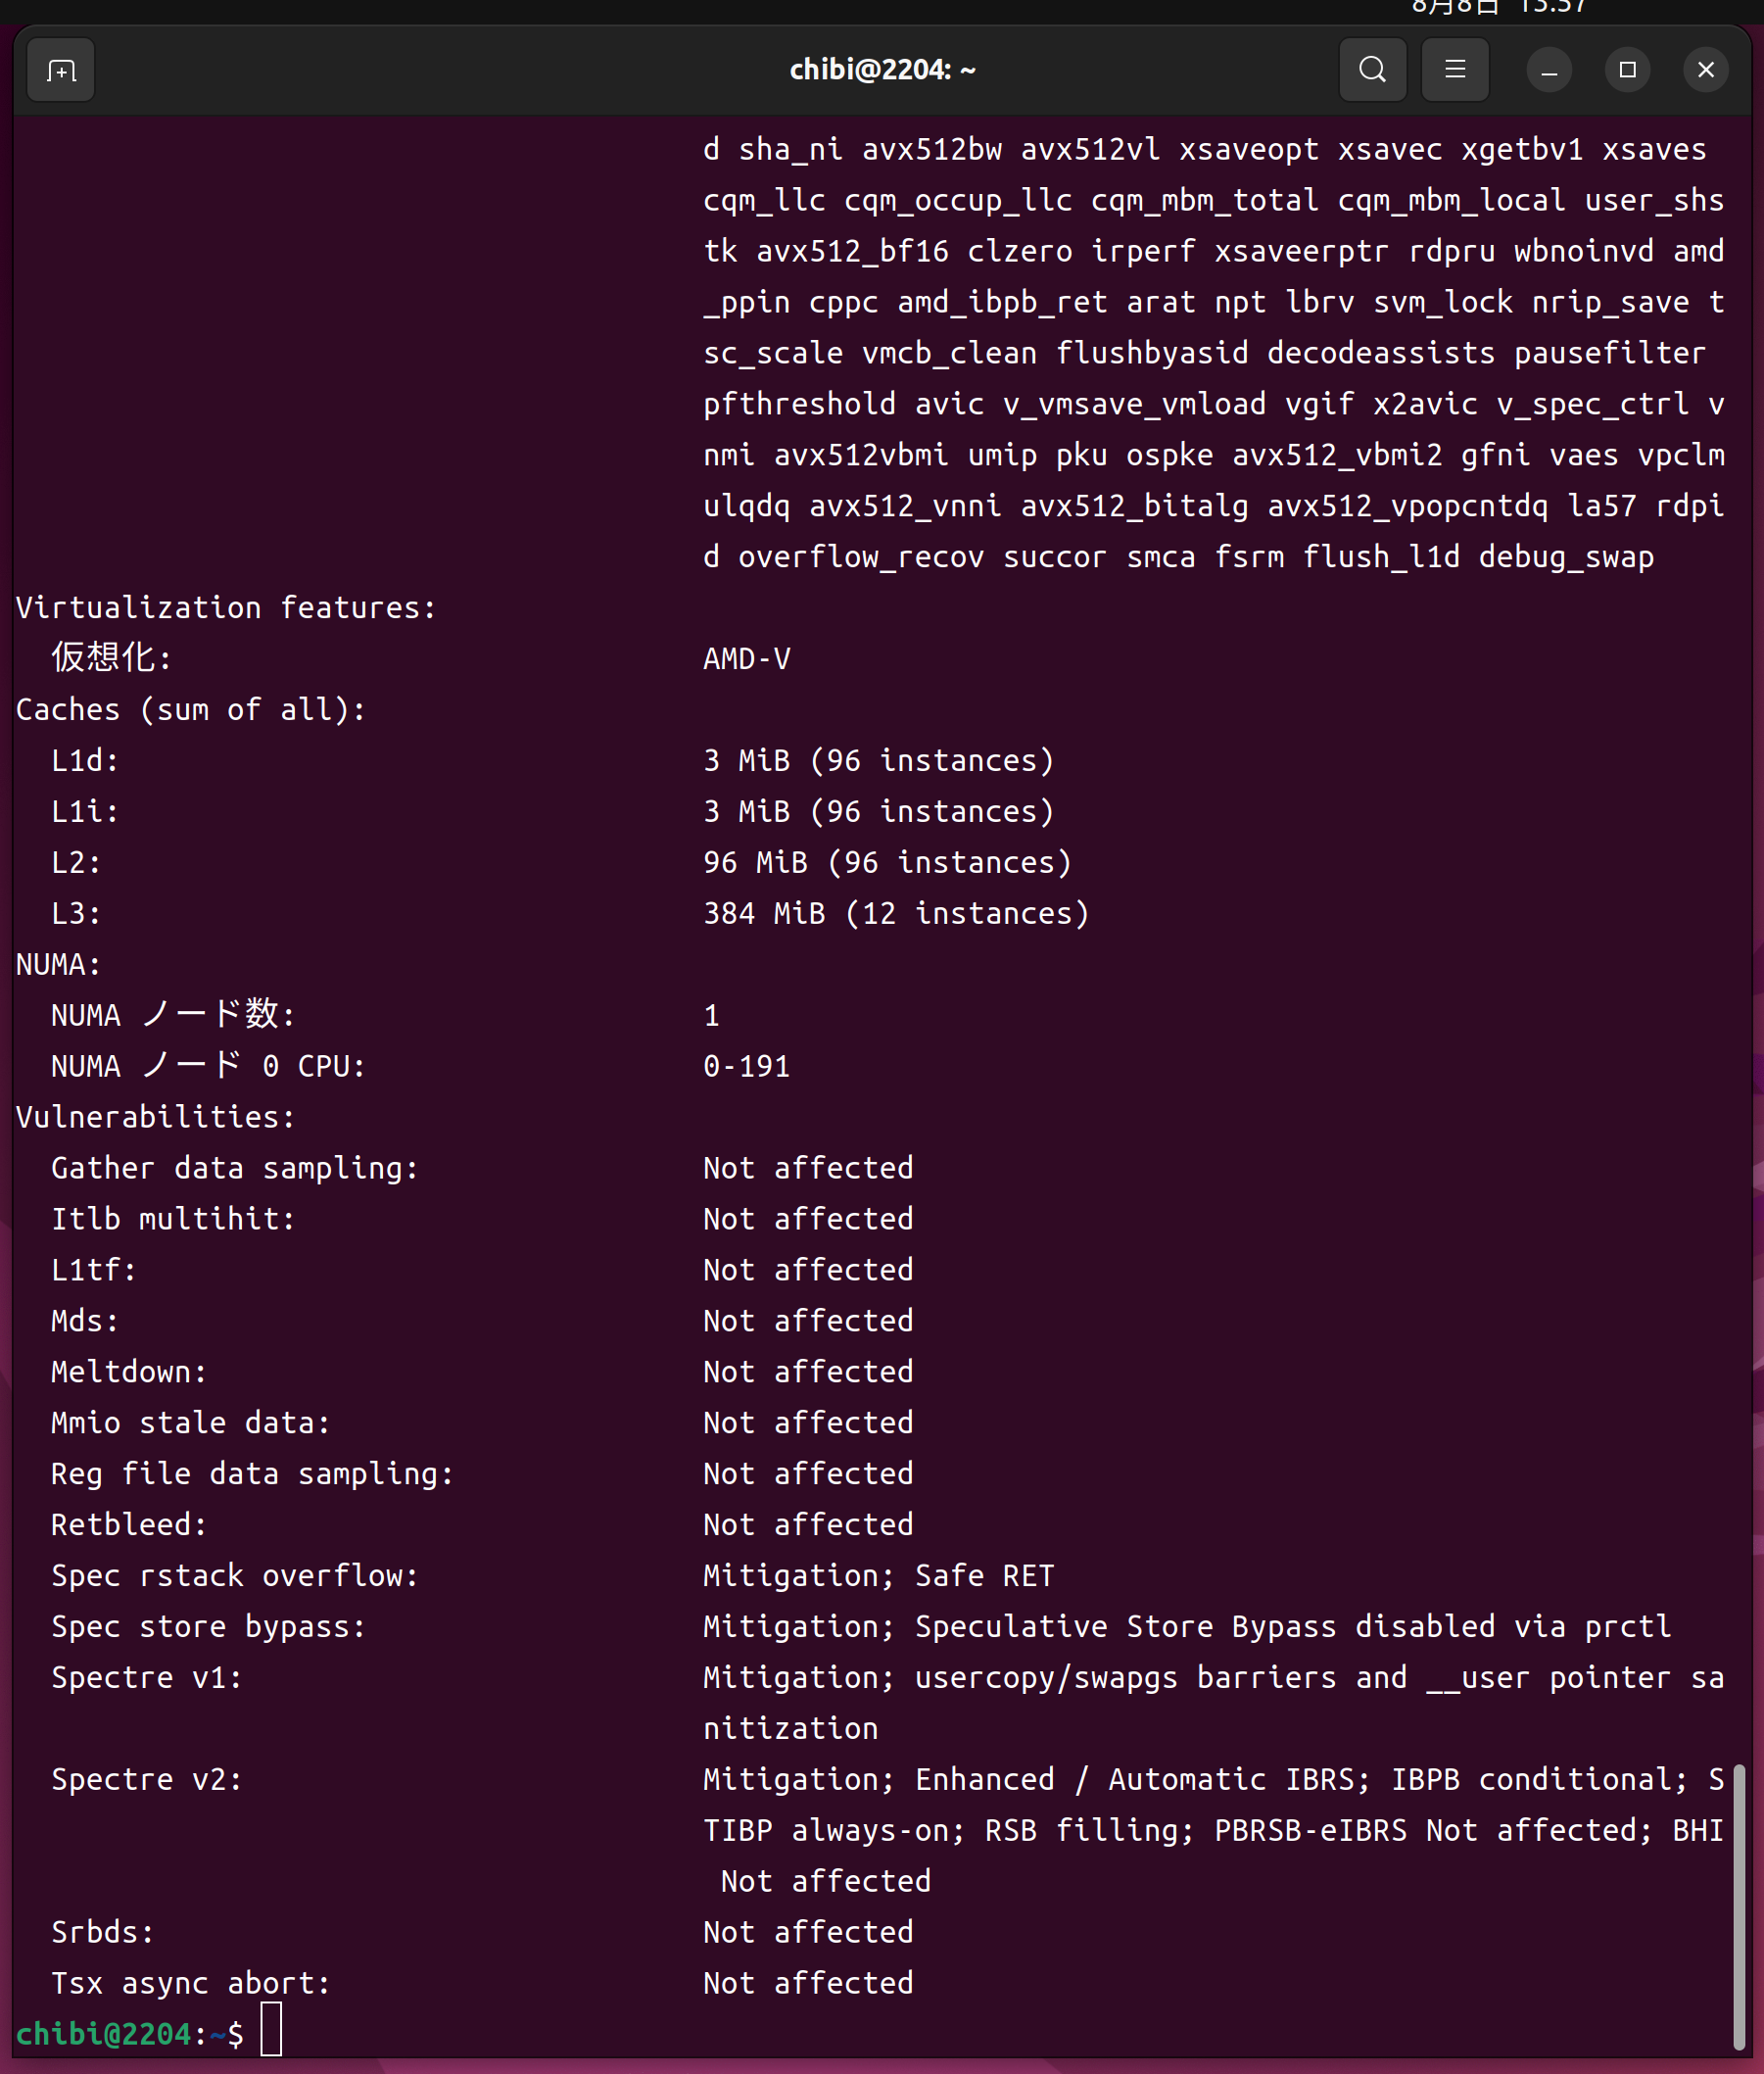The width and height of the screenshot is (1764, 2074).
Task: Open a new terminal tab
Action: click(61, 70)
